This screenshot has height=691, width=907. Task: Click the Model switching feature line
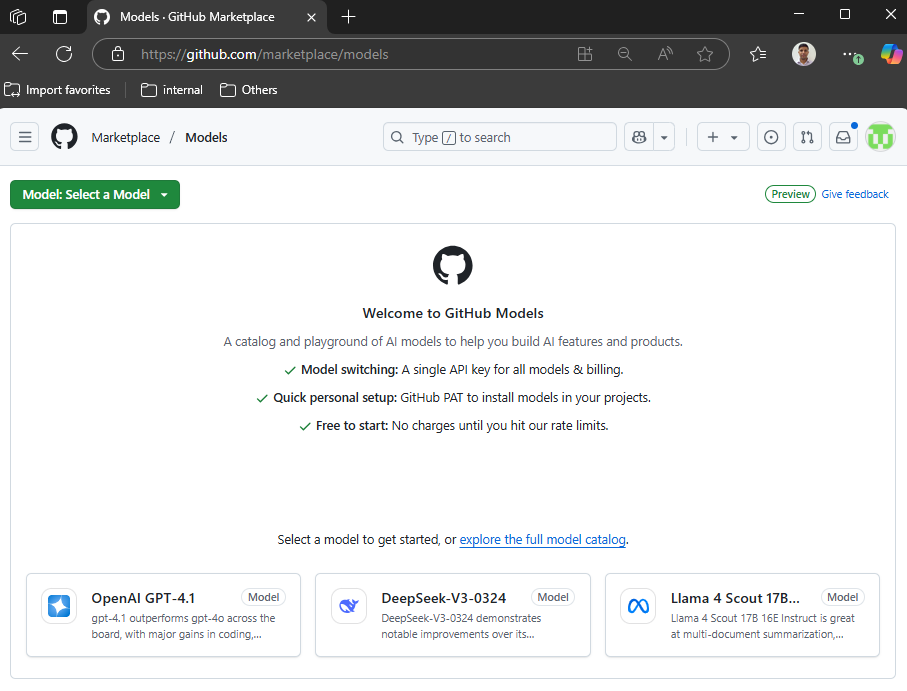(x=454, y=369)
